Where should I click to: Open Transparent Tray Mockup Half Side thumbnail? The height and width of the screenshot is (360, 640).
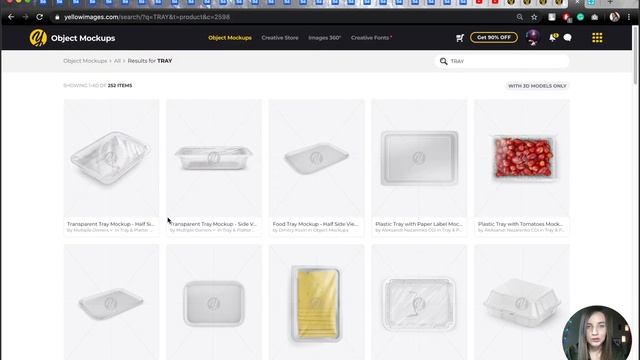[111, 158]
